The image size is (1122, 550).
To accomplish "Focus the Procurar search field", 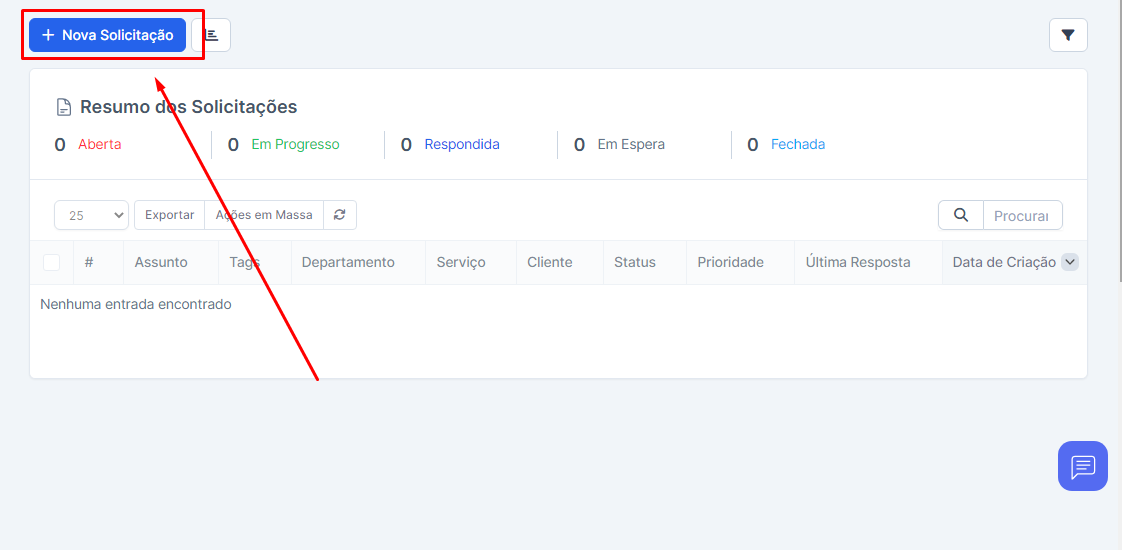I will [1021, 215].
